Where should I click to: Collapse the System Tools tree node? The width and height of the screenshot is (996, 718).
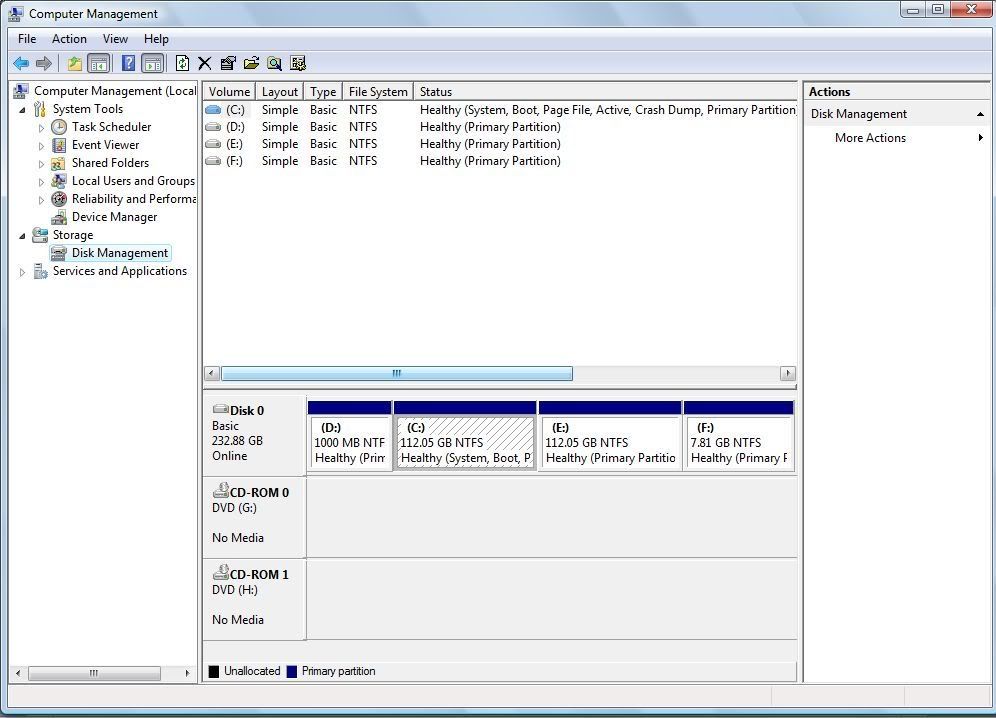tap(23, 110)
